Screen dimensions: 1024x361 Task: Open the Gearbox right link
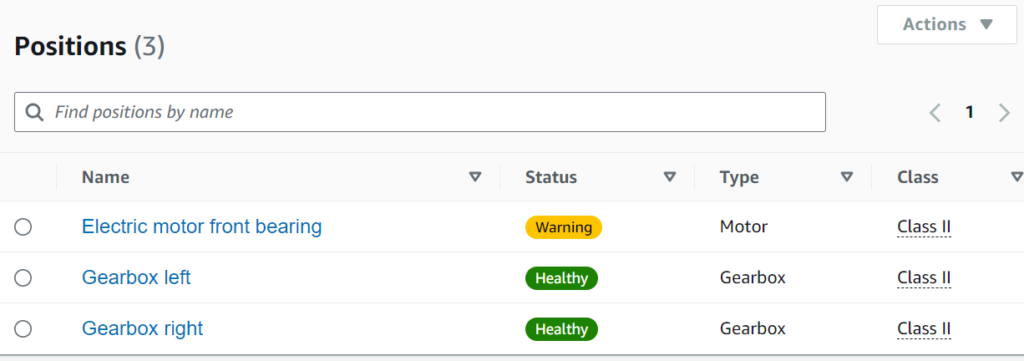coord(142,328)
